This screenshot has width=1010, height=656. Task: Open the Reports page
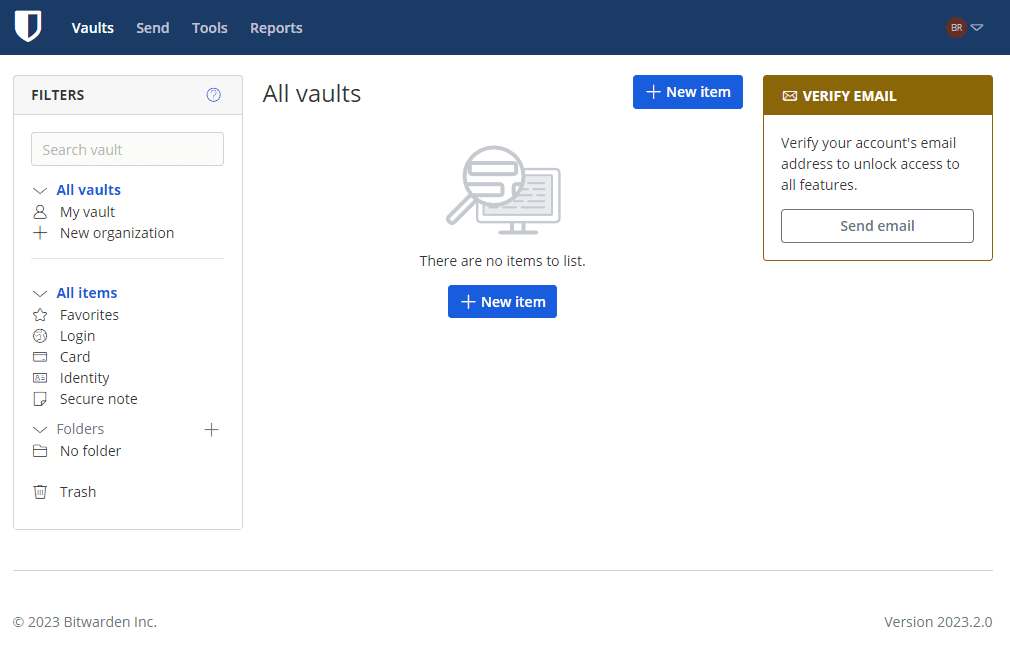point(276,27)
